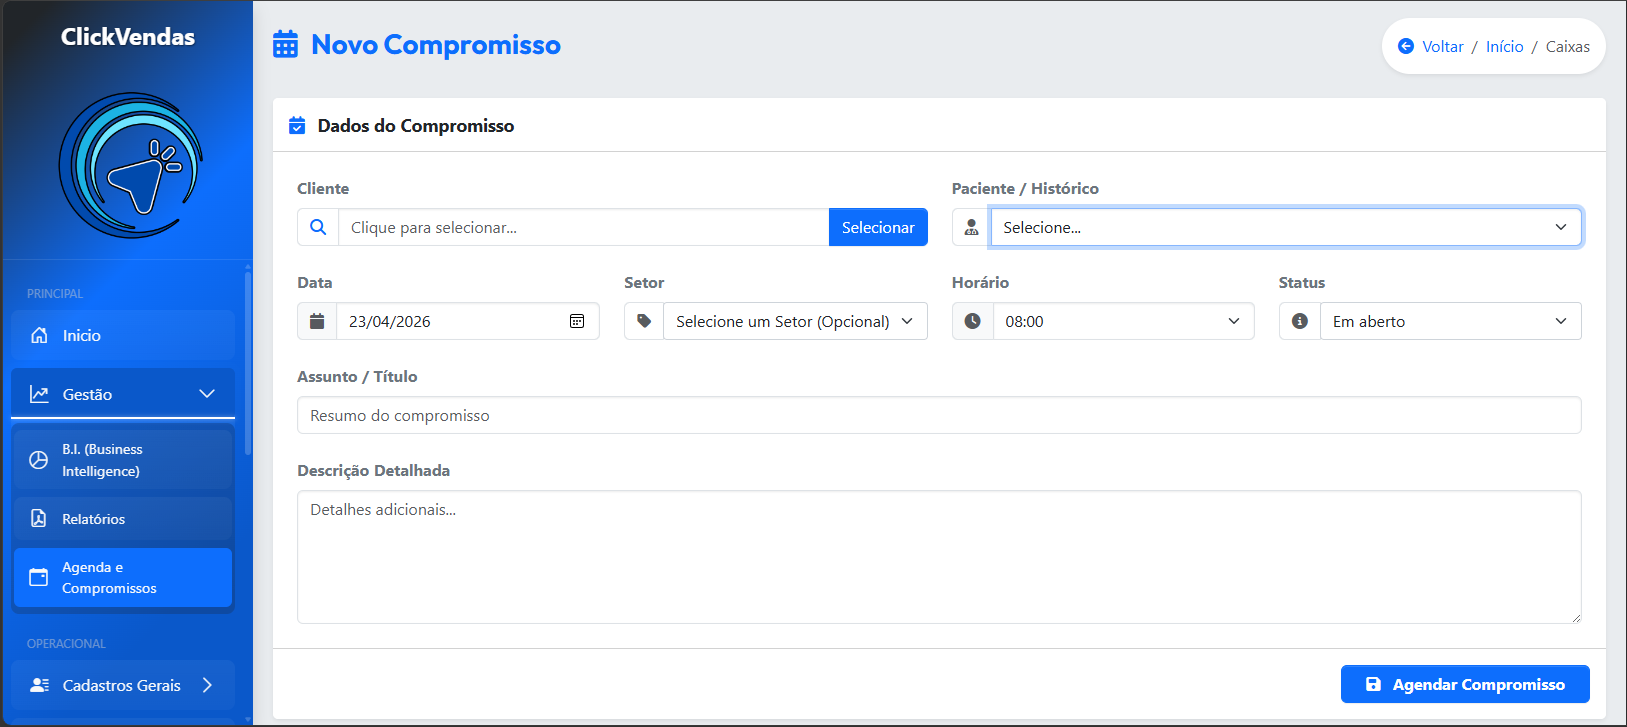
Task: Click the Descrição Detalhada textarea
Action: coord(939,557)
